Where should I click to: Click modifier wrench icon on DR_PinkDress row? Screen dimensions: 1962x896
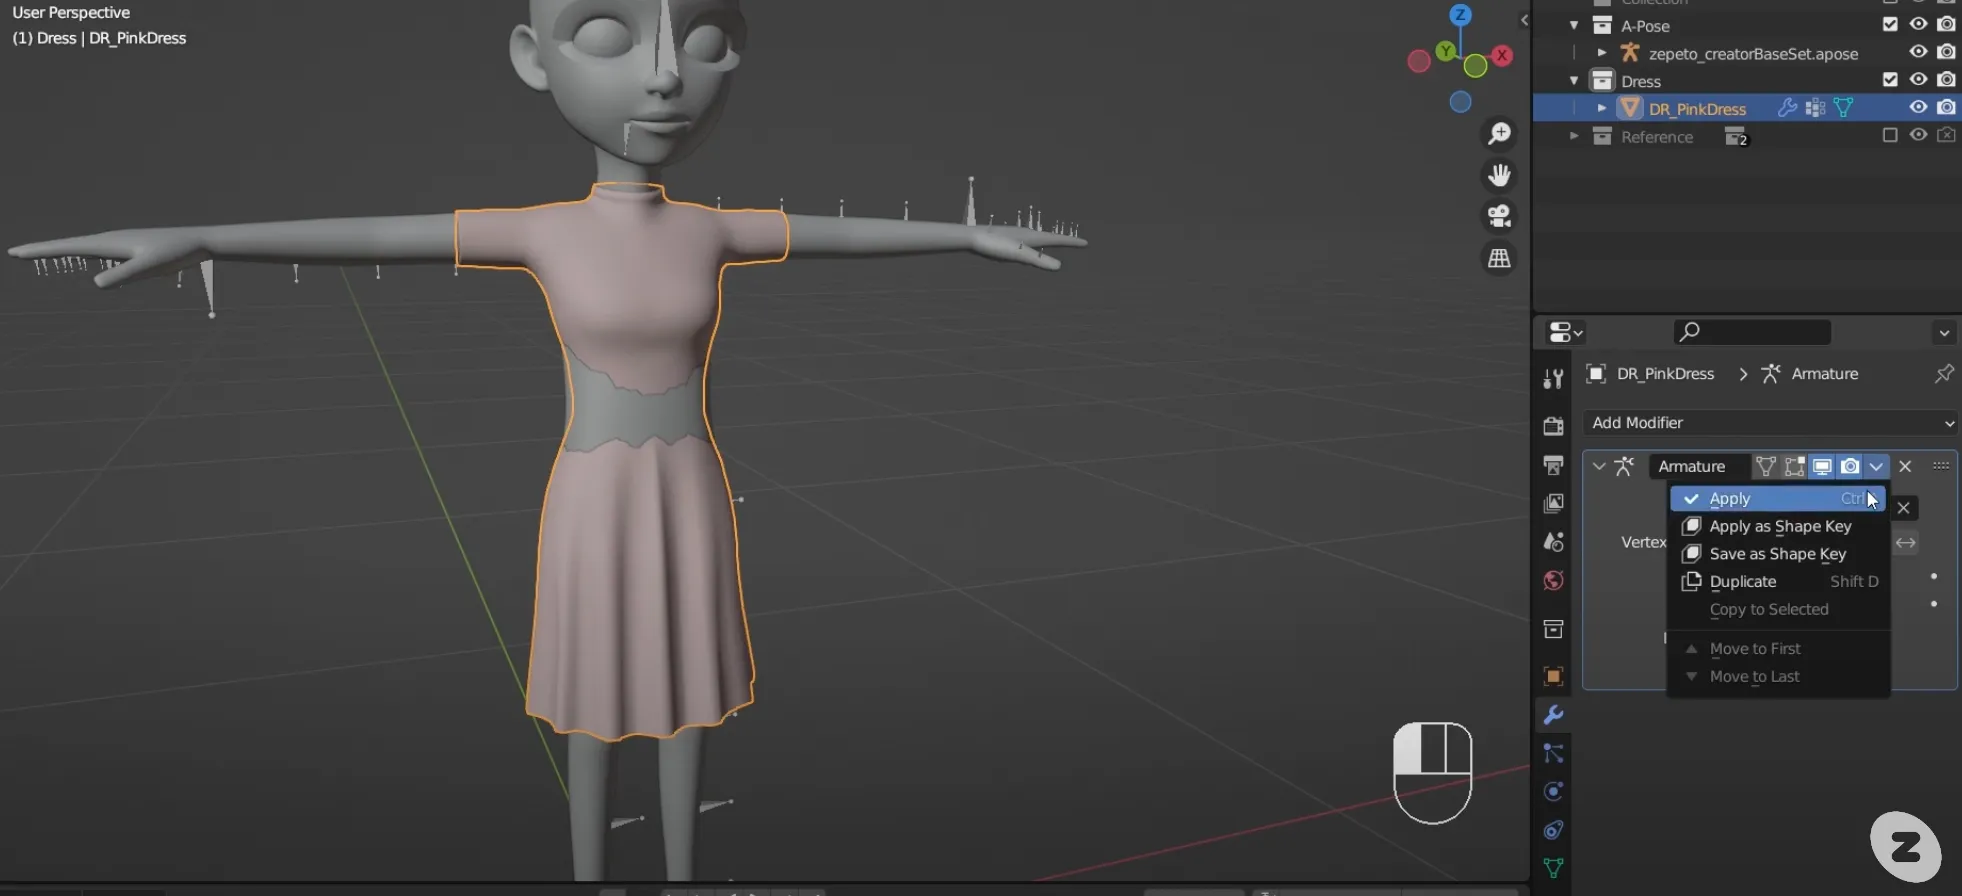click(1787, 108)
